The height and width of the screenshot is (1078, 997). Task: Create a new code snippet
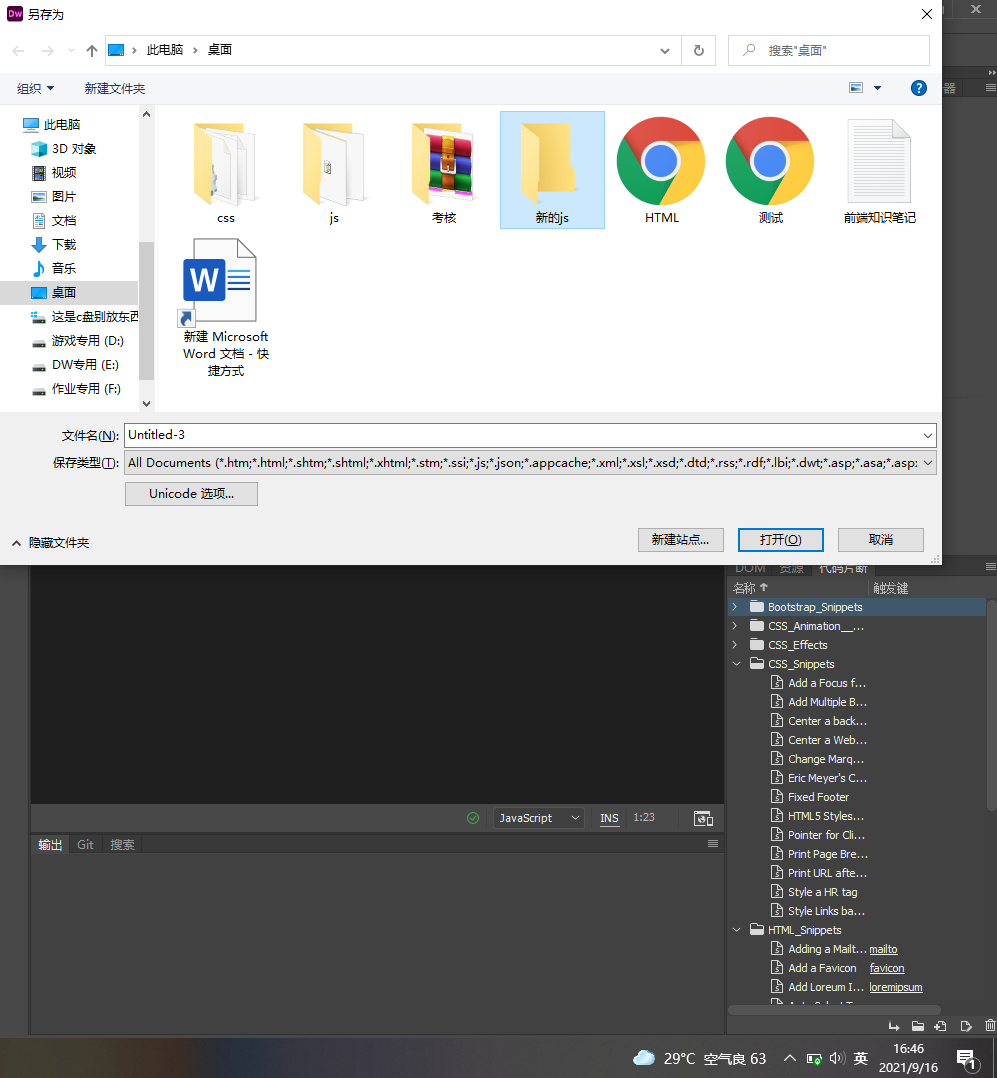tap(941, 1025)
